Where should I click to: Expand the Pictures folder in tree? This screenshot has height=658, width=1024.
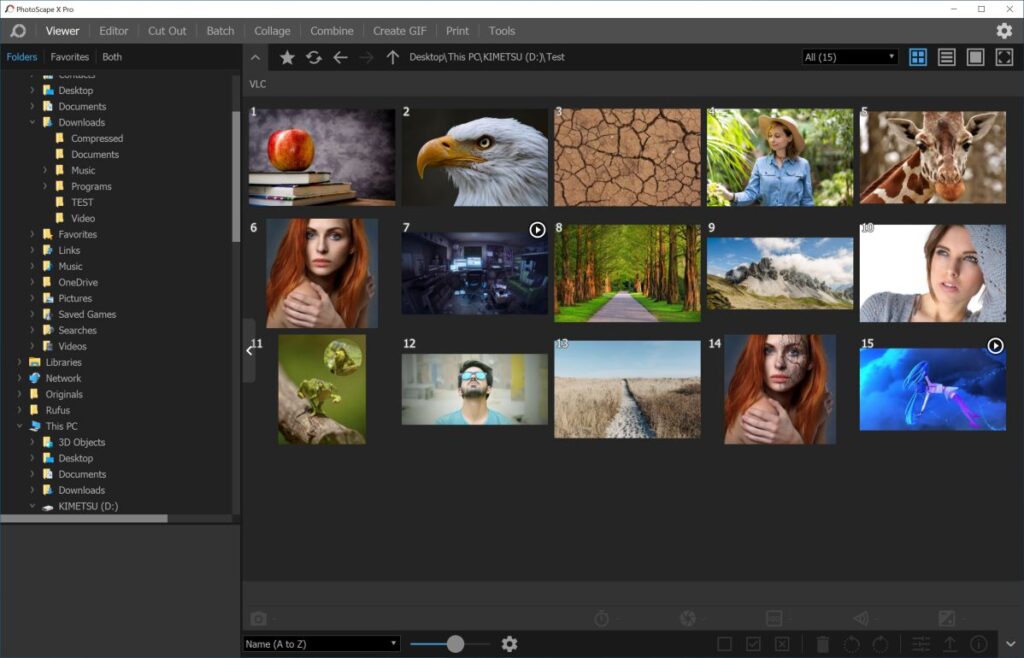[x=32, y=298]
